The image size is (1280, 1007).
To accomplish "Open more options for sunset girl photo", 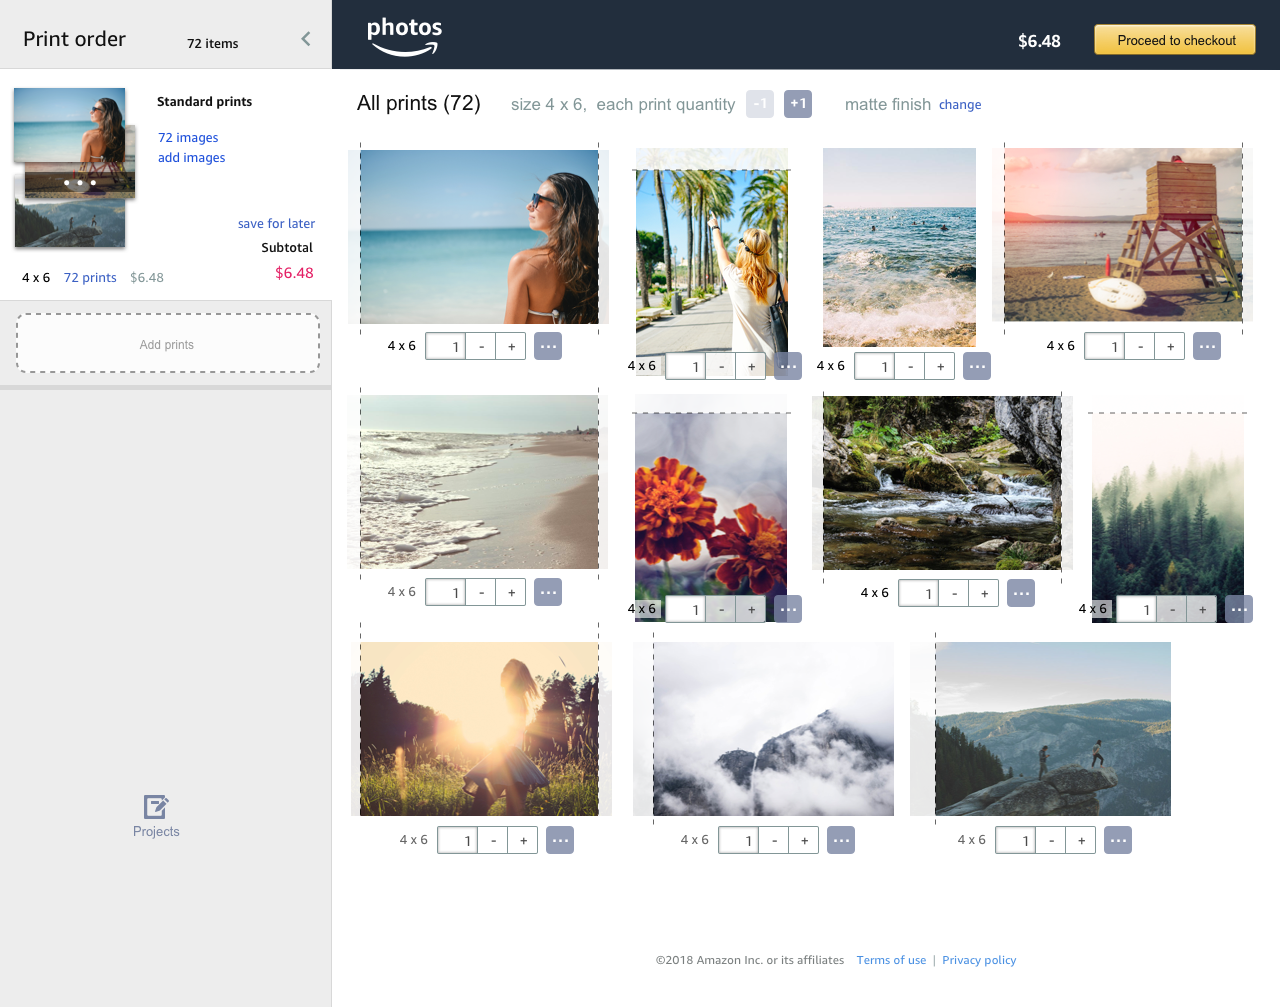I will 560,840.
